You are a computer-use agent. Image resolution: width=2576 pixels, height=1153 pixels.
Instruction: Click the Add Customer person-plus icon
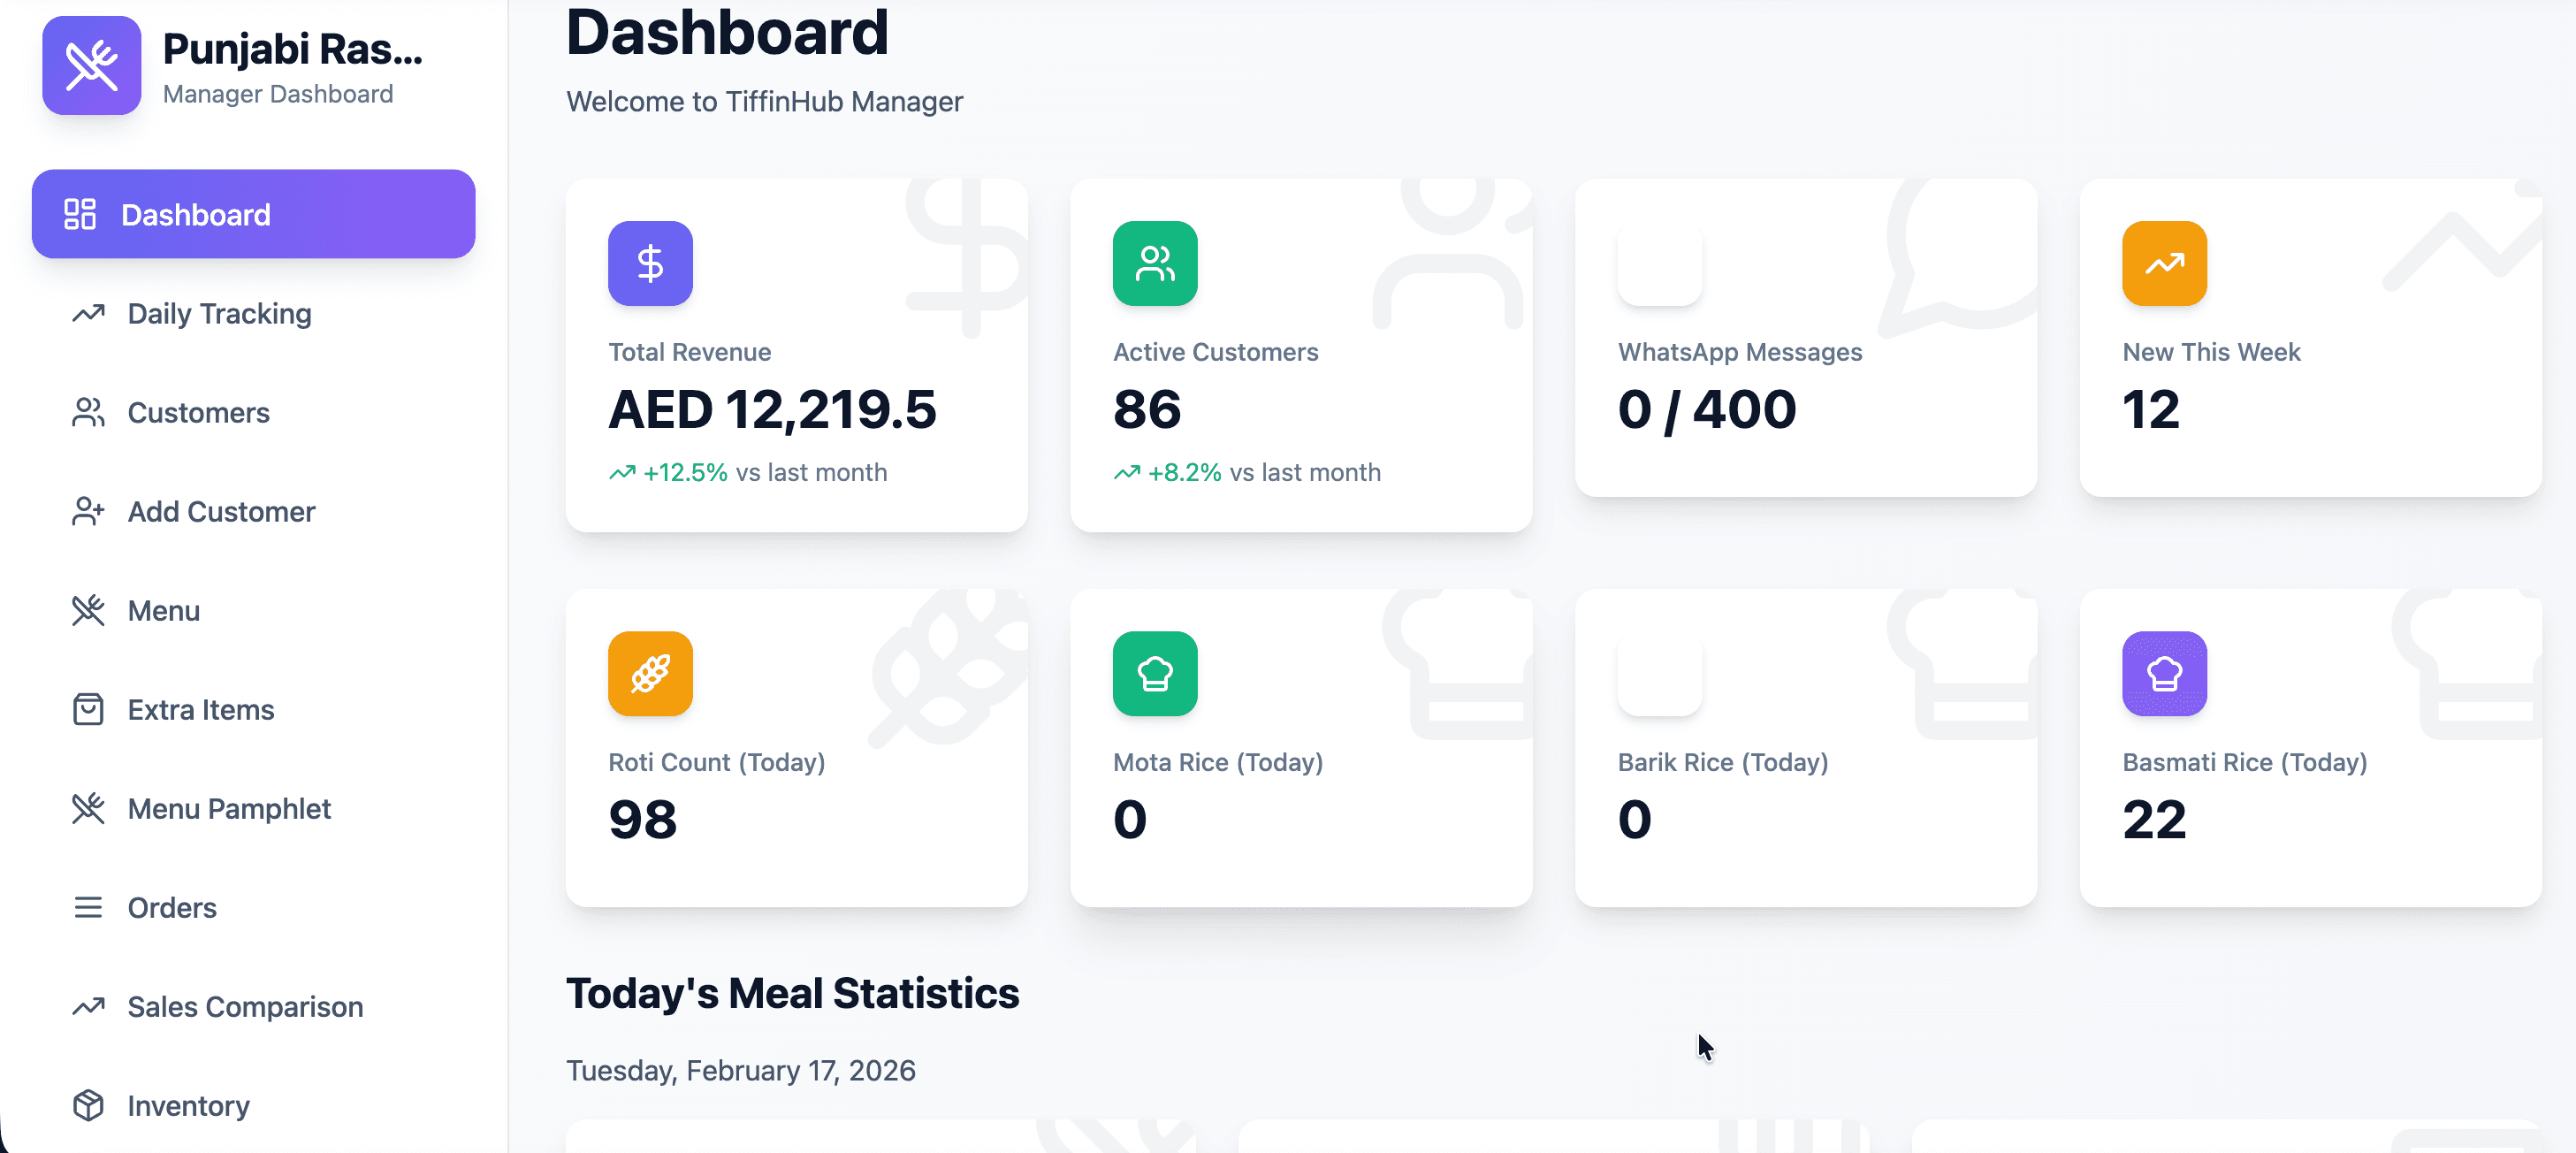(x=88, y=511)
